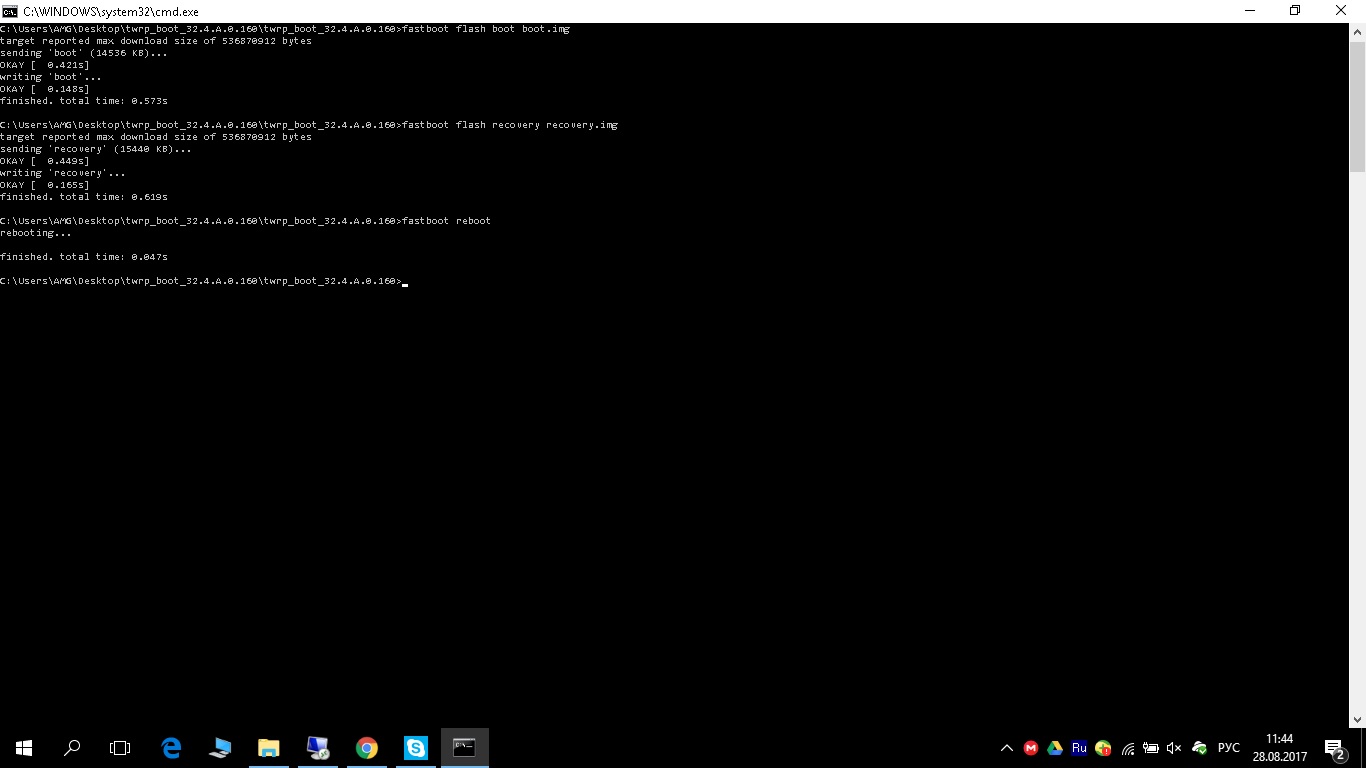The image size is (1366, 768).
Task: Open Action Center notifications
Action: pos(1334,748)
